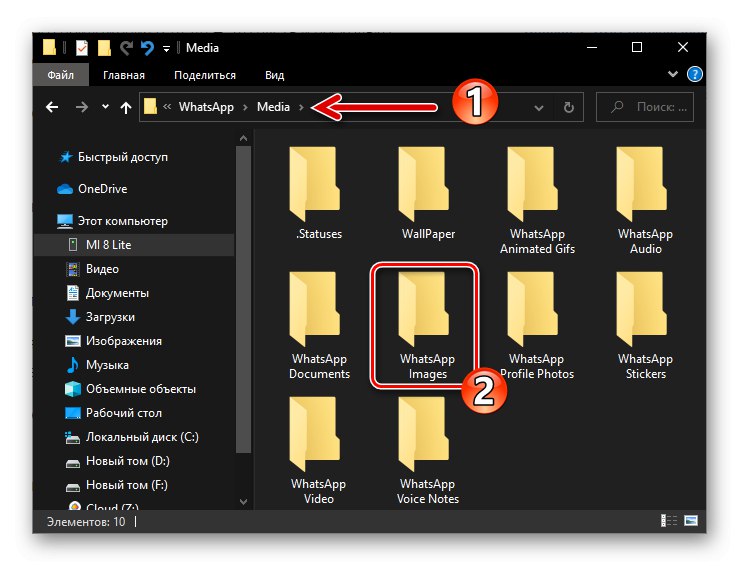Open Рабочий стол in navigation pane
Image resolution: width=739 pixels, height=566 pixels.
point(113,413)
